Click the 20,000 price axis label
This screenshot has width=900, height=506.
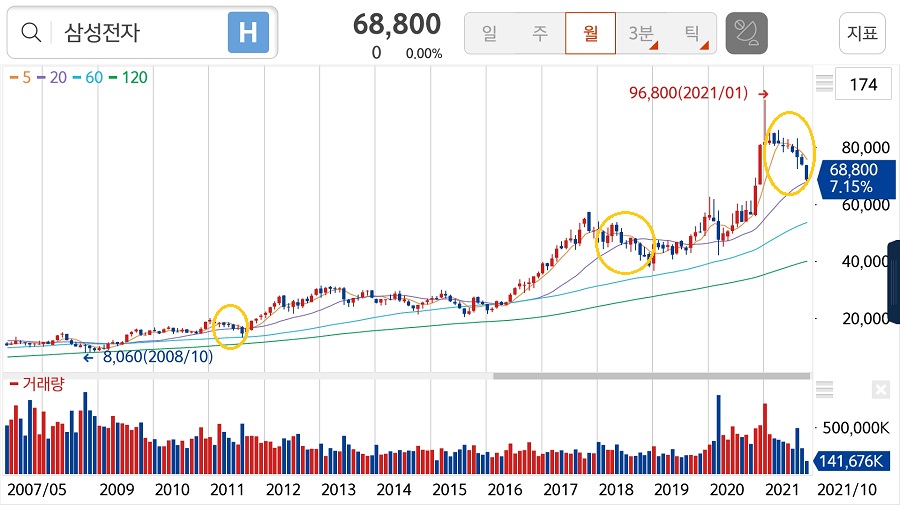coord(866,318)
